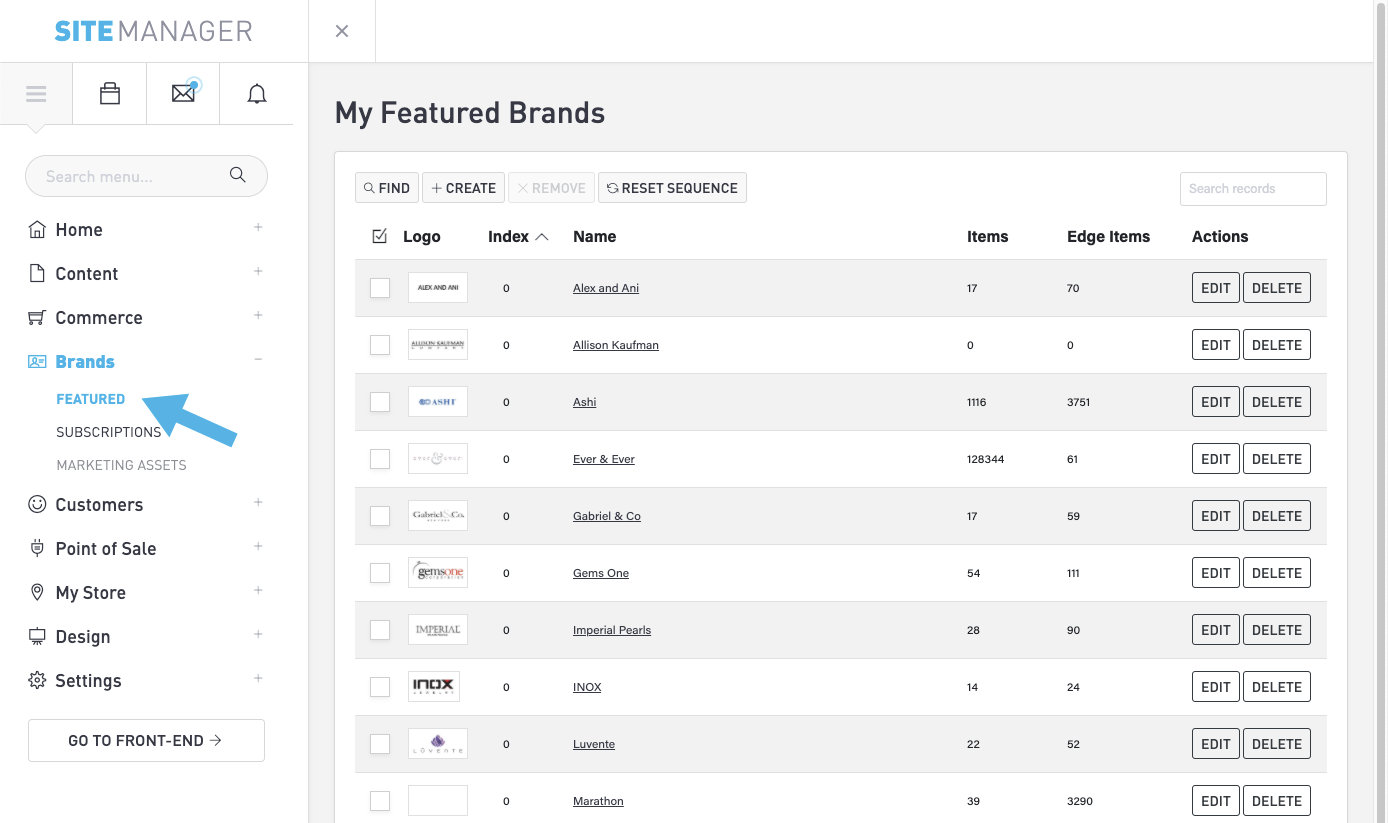Click the Search records input field

(x=1252, y=189)
